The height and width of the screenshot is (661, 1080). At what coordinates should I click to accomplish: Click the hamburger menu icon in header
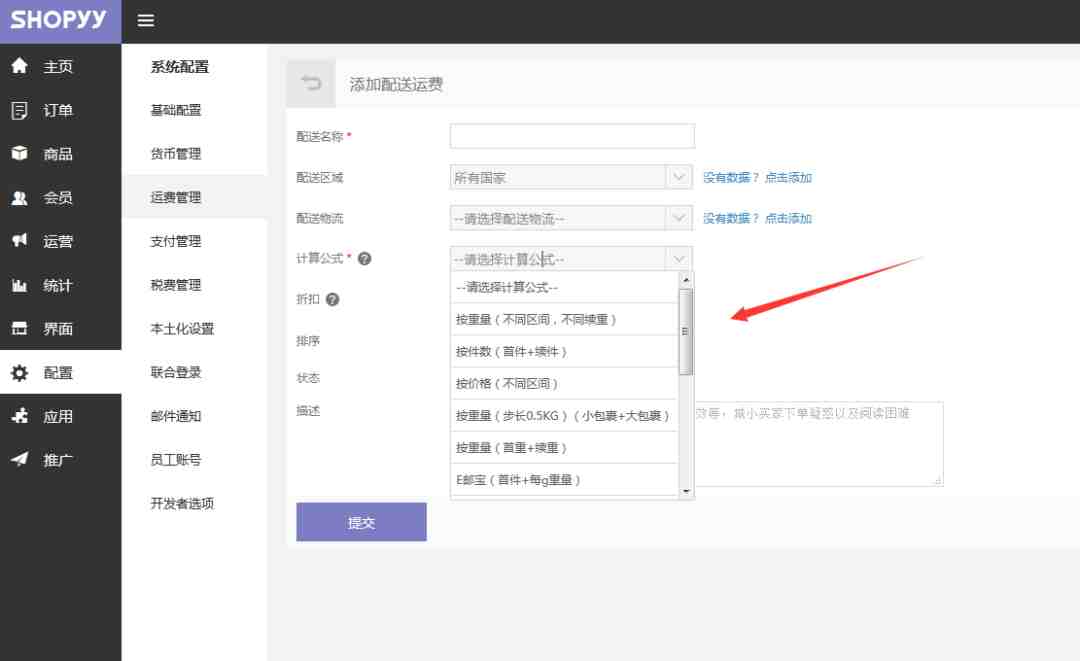click(x=146, y=21)
